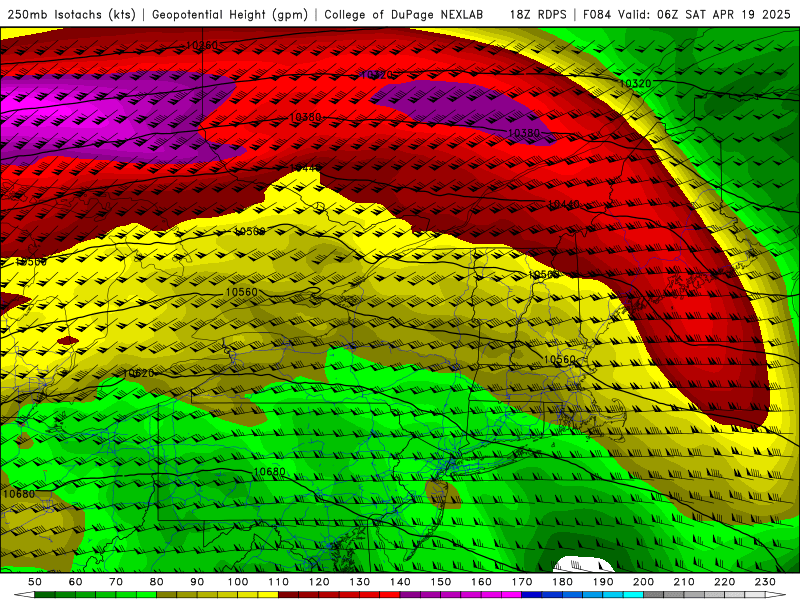Click the "250mb Isotachs (kts)" title text
The image size is (800, 600).
[71, 15]
